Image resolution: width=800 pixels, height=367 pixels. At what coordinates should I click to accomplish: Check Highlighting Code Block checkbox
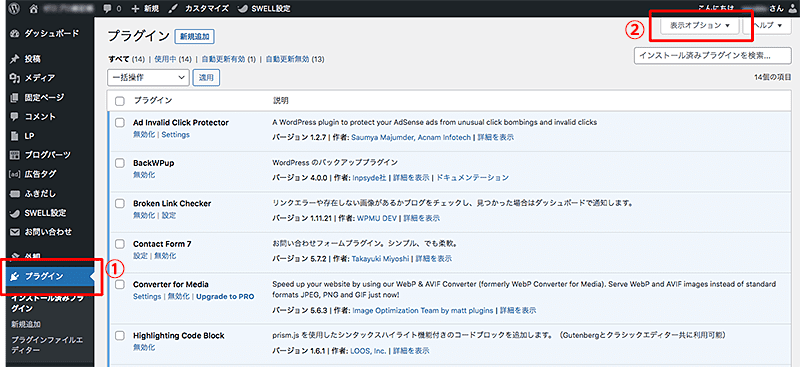(120, 335)
